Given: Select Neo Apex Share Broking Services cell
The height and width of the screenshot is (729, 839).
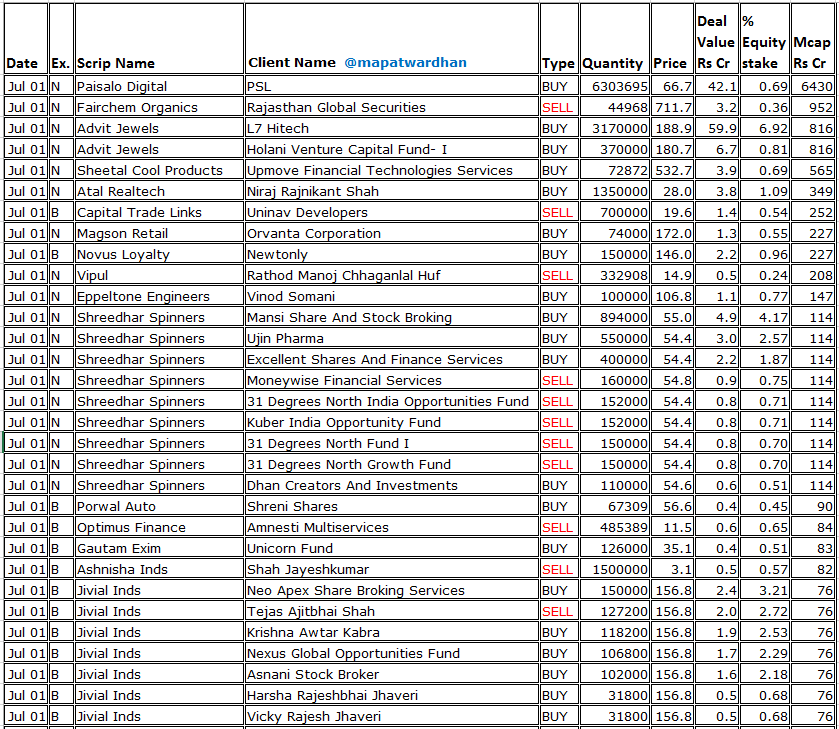Looking at the screenshot, I should tap(392, 590).
